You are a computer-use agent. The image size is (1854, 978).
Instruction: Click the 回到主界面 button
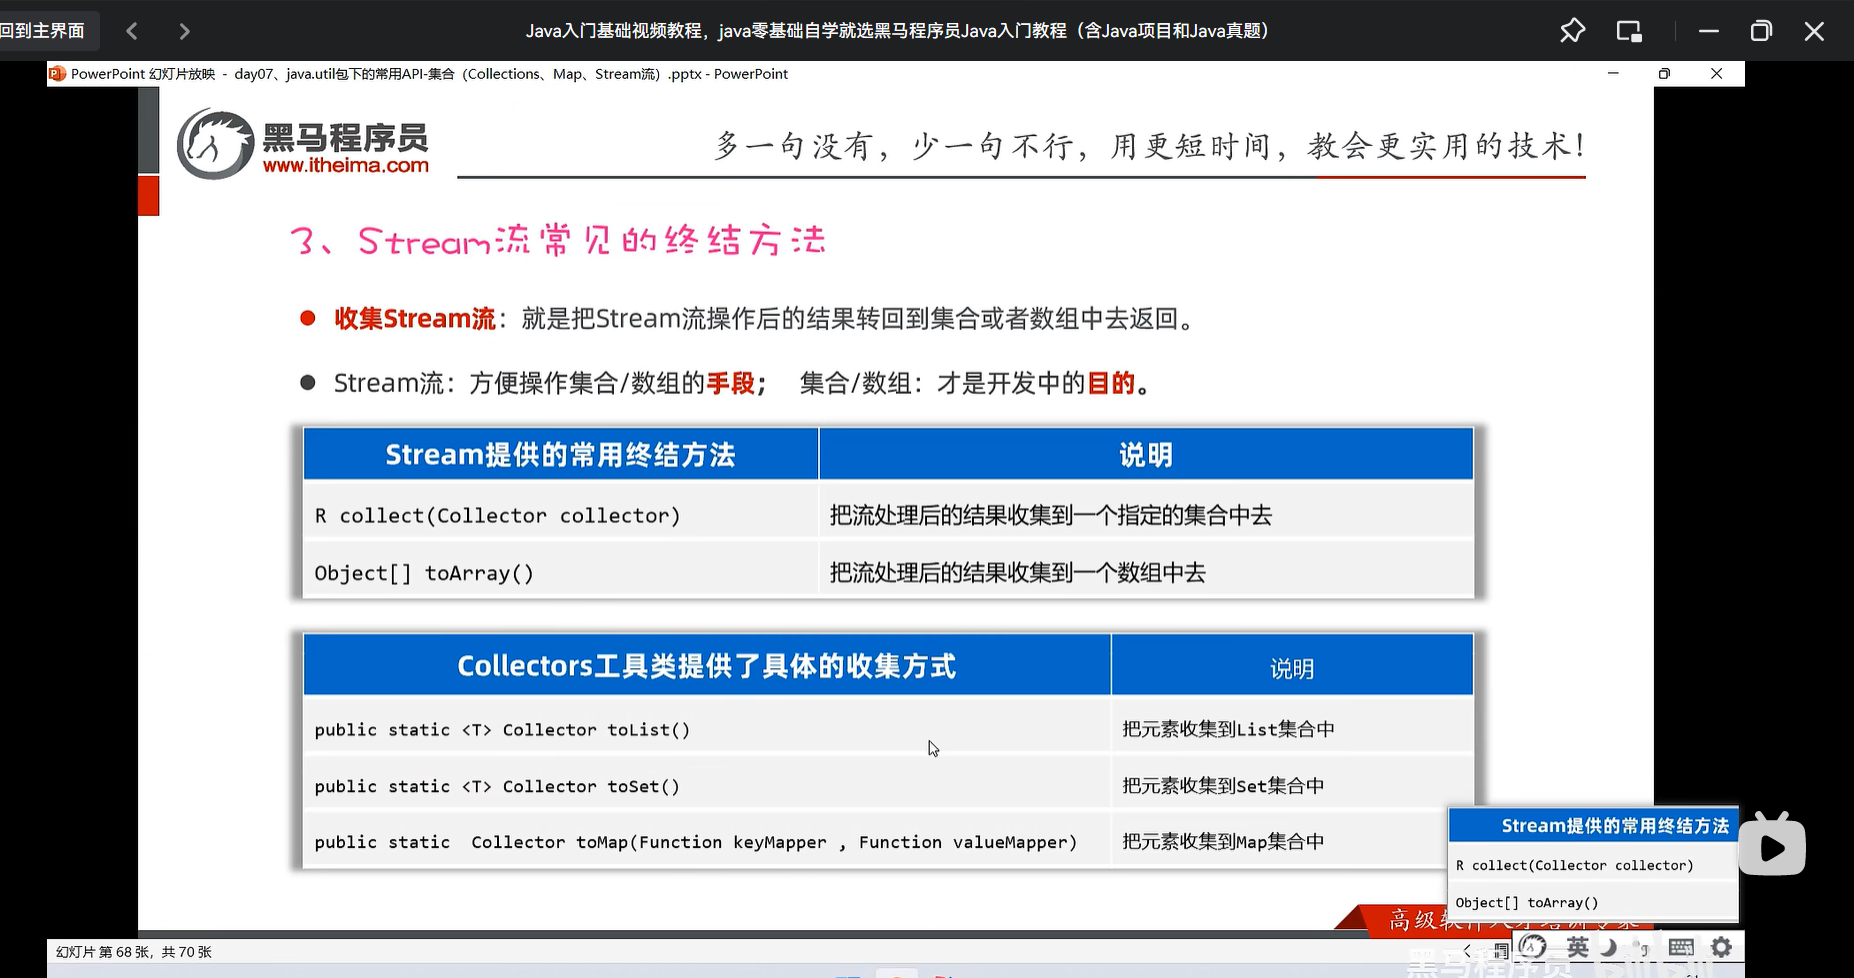coord(38,30)
